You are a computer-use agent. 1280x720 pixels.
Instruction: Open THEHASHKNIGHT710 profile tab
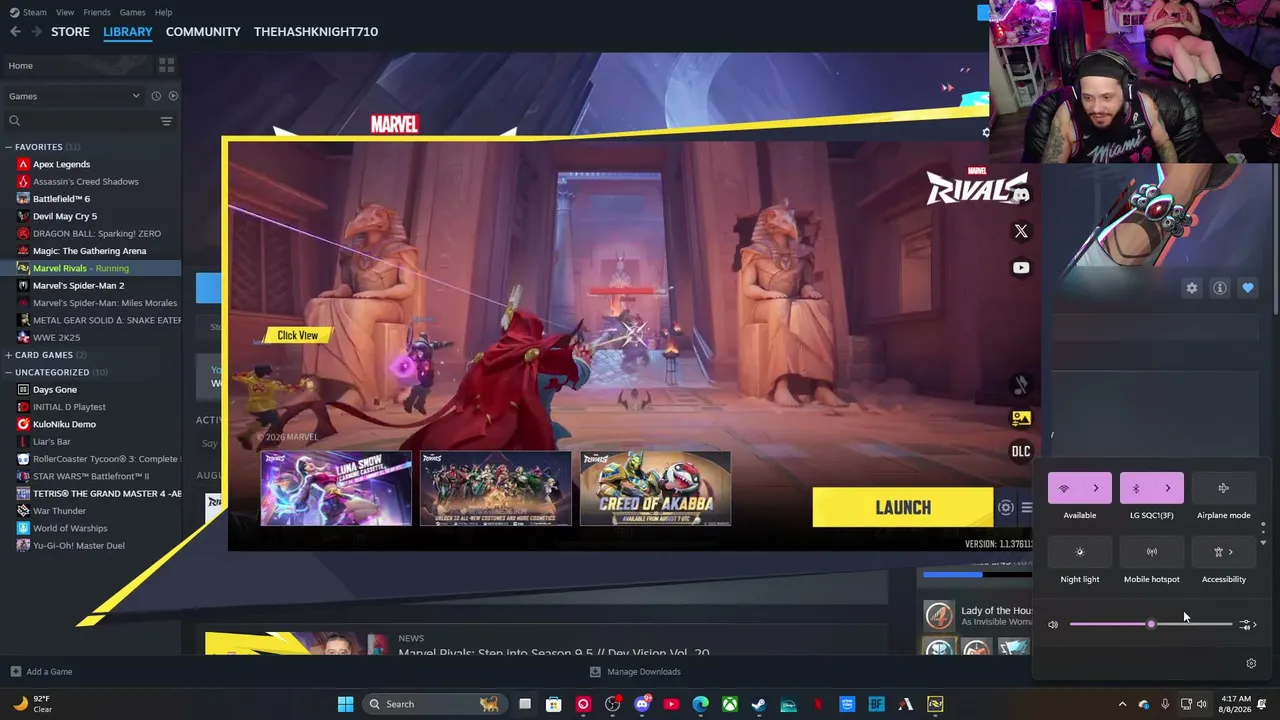[x=316, y=32]
